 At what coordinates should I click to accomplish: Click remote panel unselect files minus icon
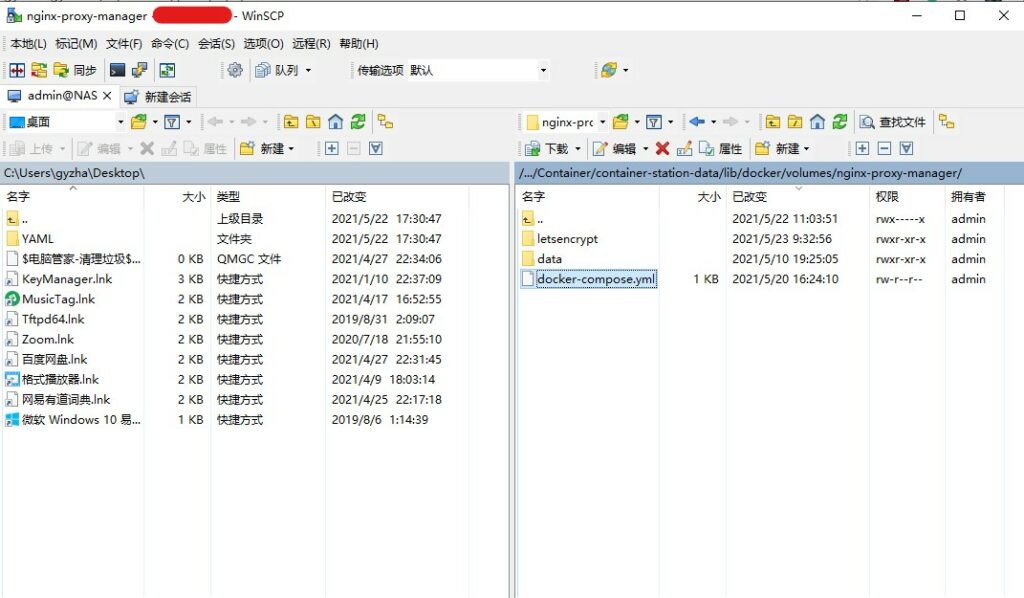pyautogui.click(x=884, y=149)
